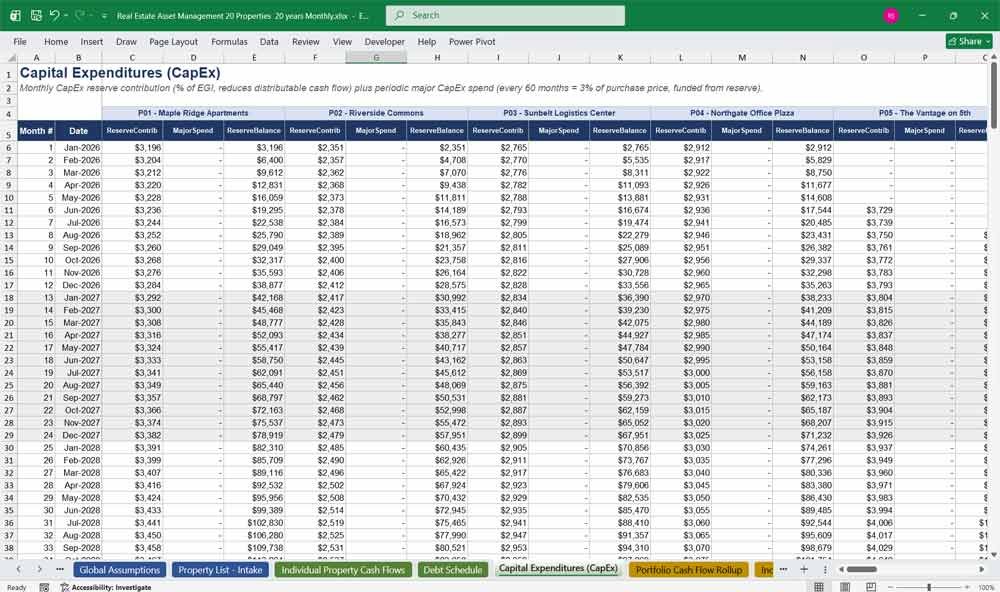Click the Date column header cell
The image size is (1000, 592).
78,131
